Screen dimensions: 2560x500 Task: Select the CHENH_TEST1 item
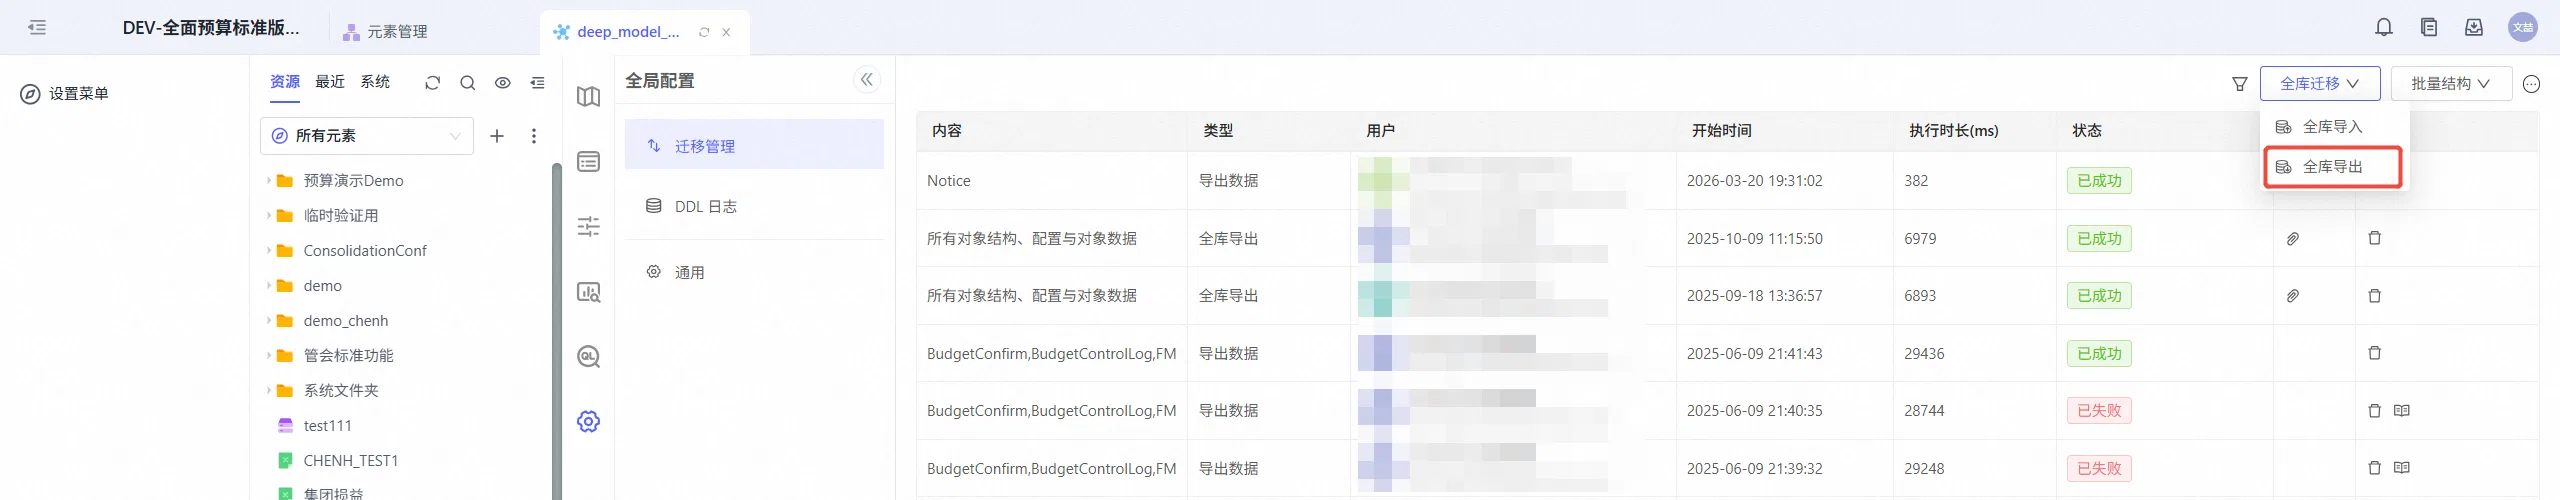[350, 461]
